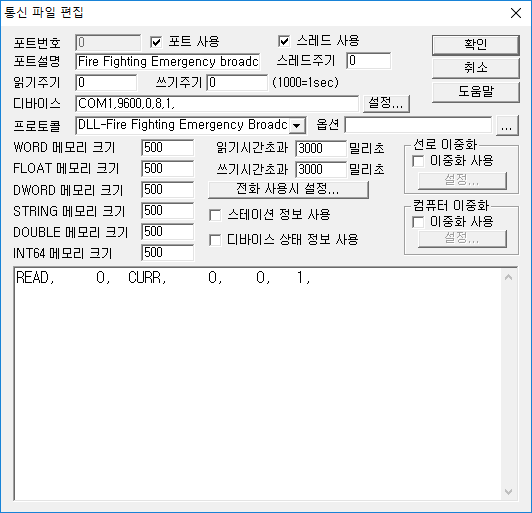Image resolution: width=532 pixels, height=513 pixels.
Task: Click the scrollbar down arrow in text area
Action: click(x=508, y=491)
